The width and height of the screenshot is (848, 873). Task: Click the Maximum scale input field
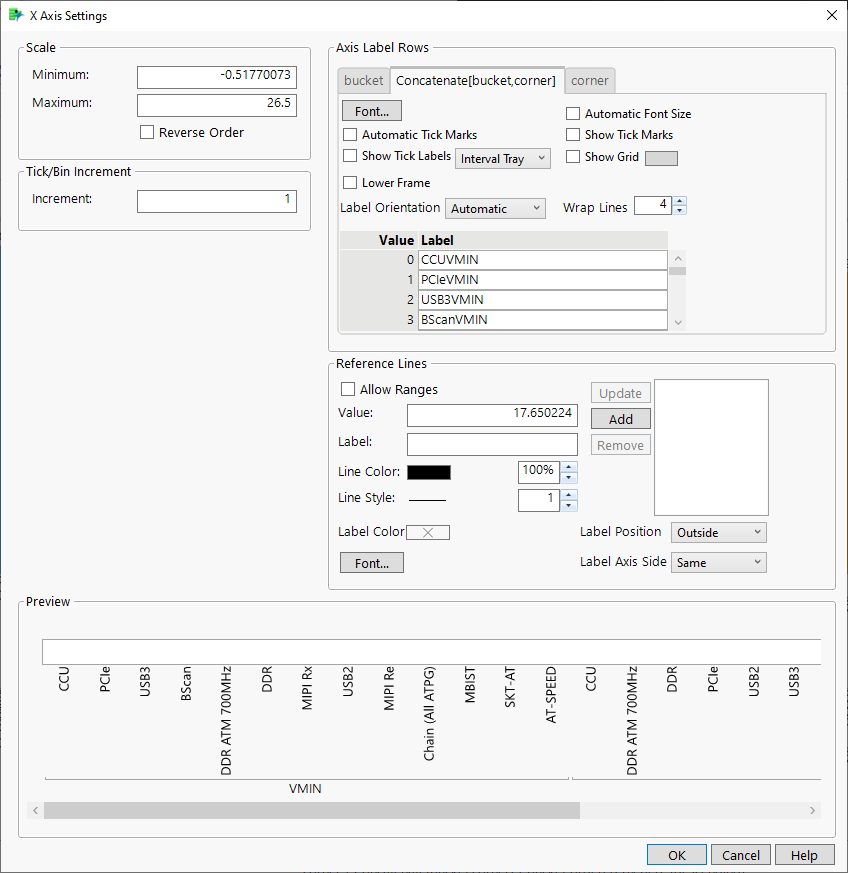(216, 105)
